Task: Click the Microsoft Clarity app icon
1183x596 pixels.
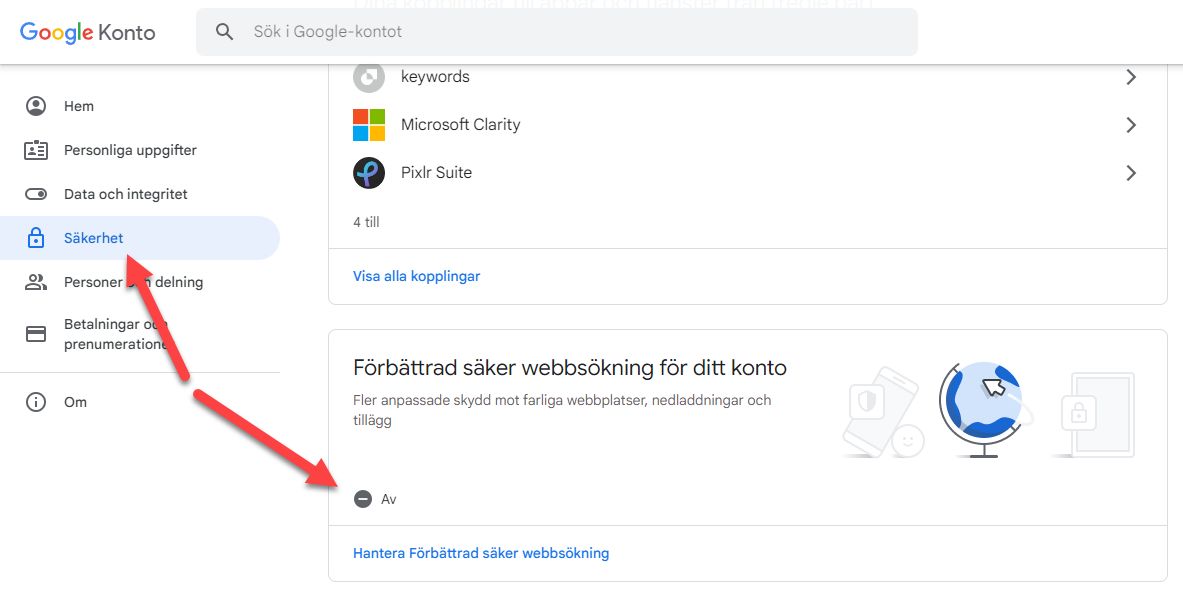Action: pos(369,124)
